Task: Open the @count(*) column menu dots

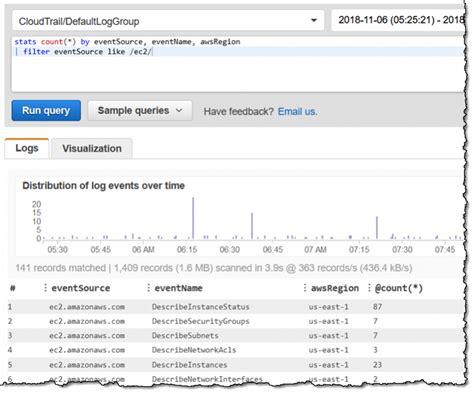Action: click(369, 288)
